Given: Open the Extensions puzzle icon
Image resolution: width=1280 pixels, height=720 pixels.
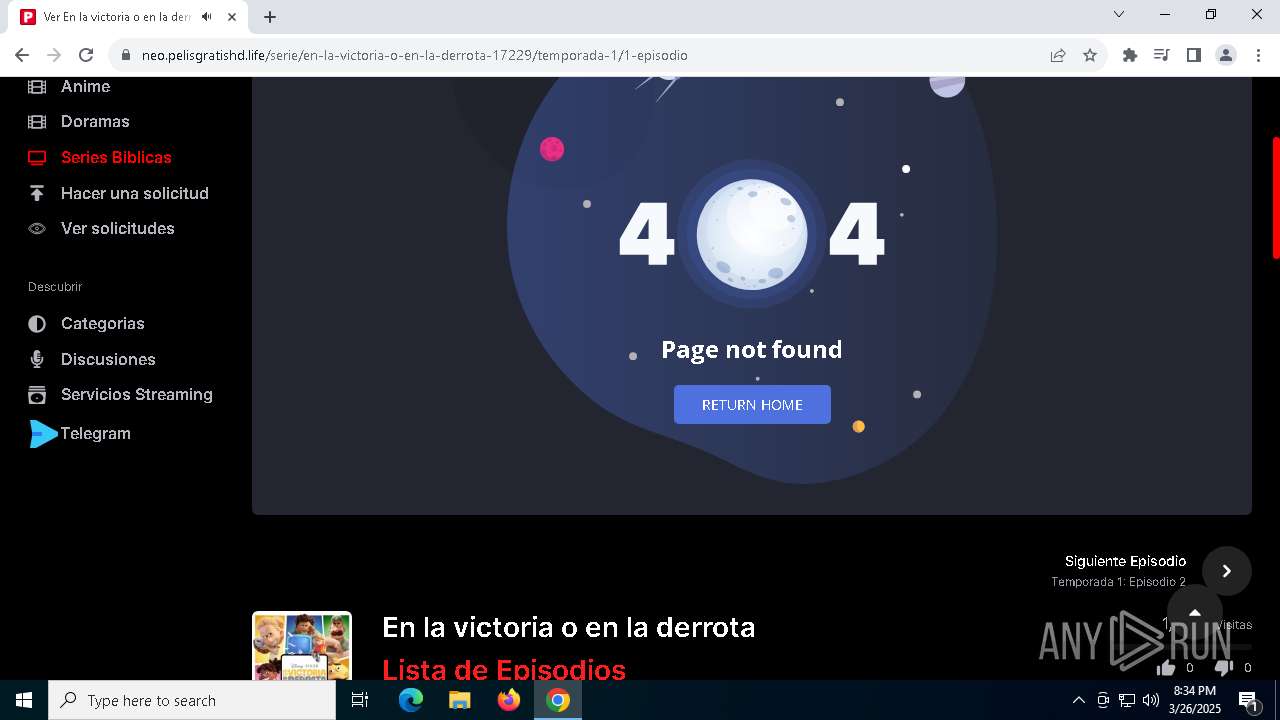Looking at the screenshot, I should coord(1130,55).
